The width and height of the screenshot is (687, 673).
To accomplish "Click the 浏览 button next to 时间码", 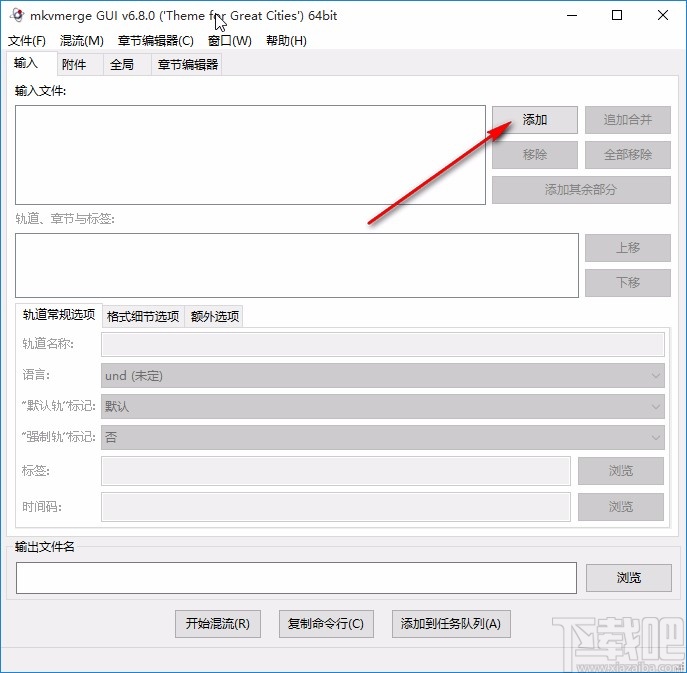I will [x=620, y=507].
